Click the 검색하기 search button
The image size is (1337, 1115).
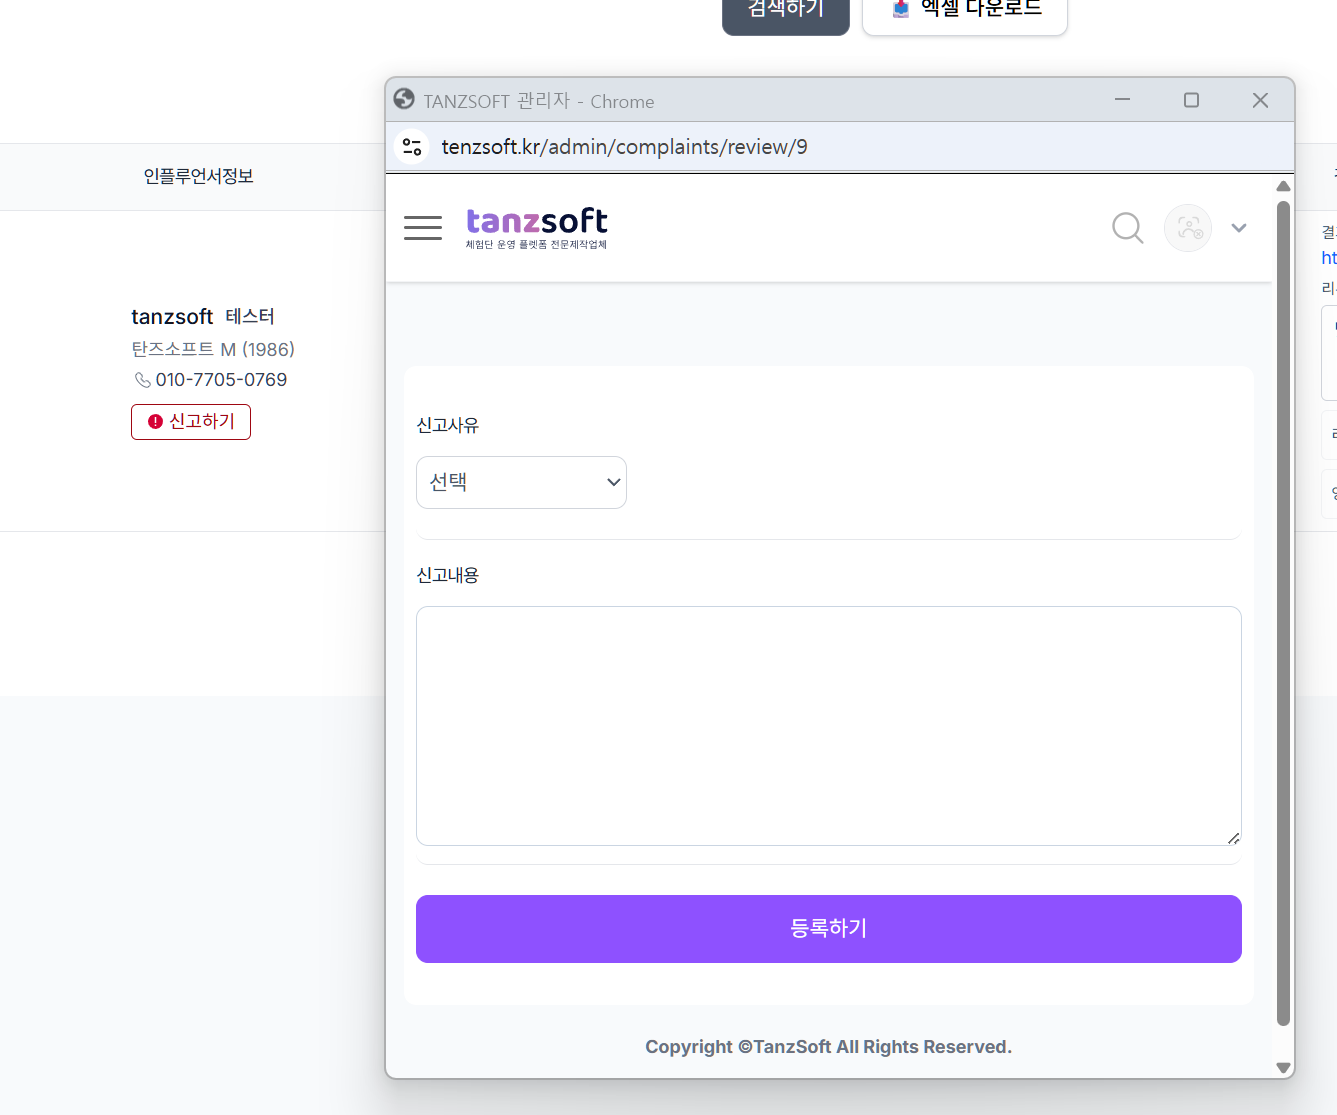click(785, 12)
